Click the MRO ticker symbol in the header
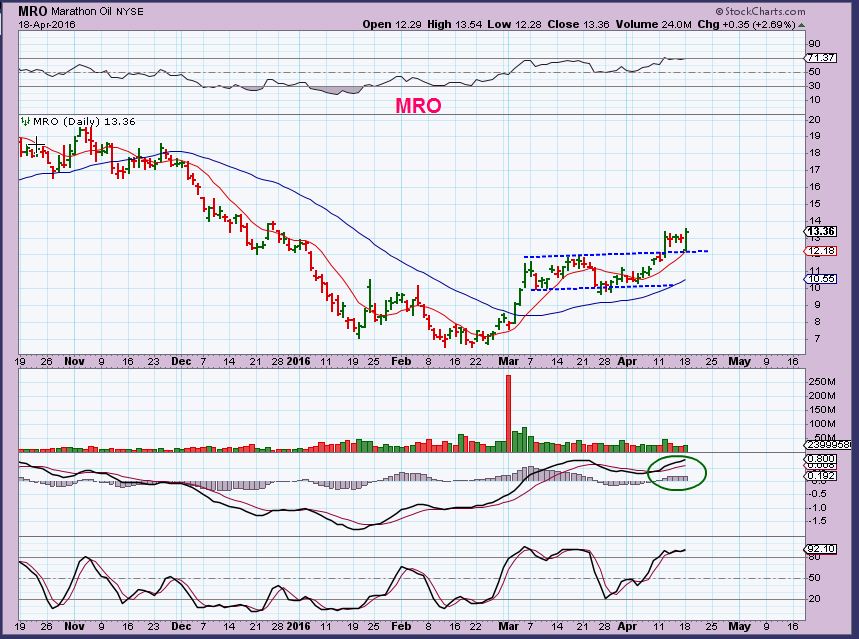This screenshot has width=859, height=639. [33, 11]
